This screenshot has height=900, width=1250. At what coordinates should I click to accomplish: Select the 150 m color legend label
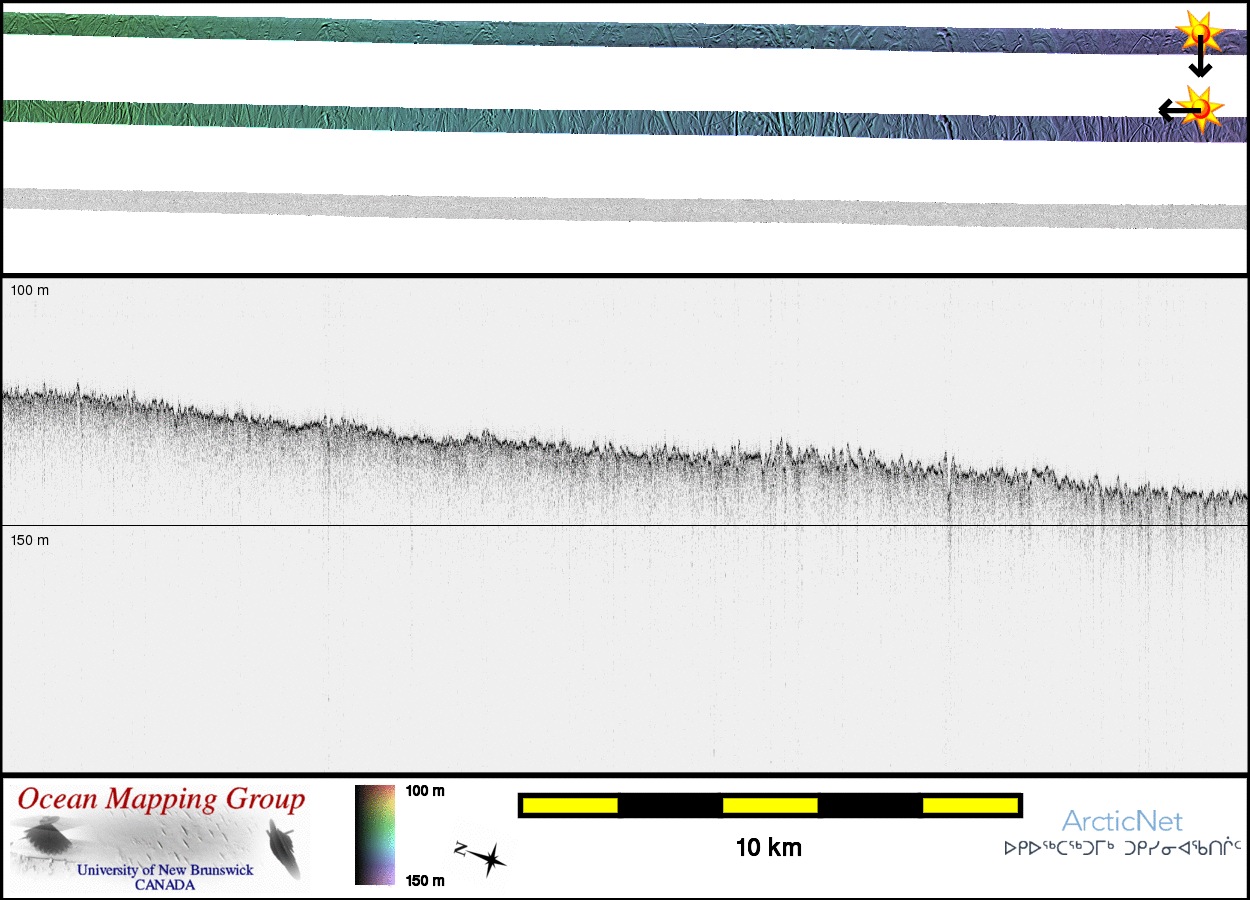[425, 880]
